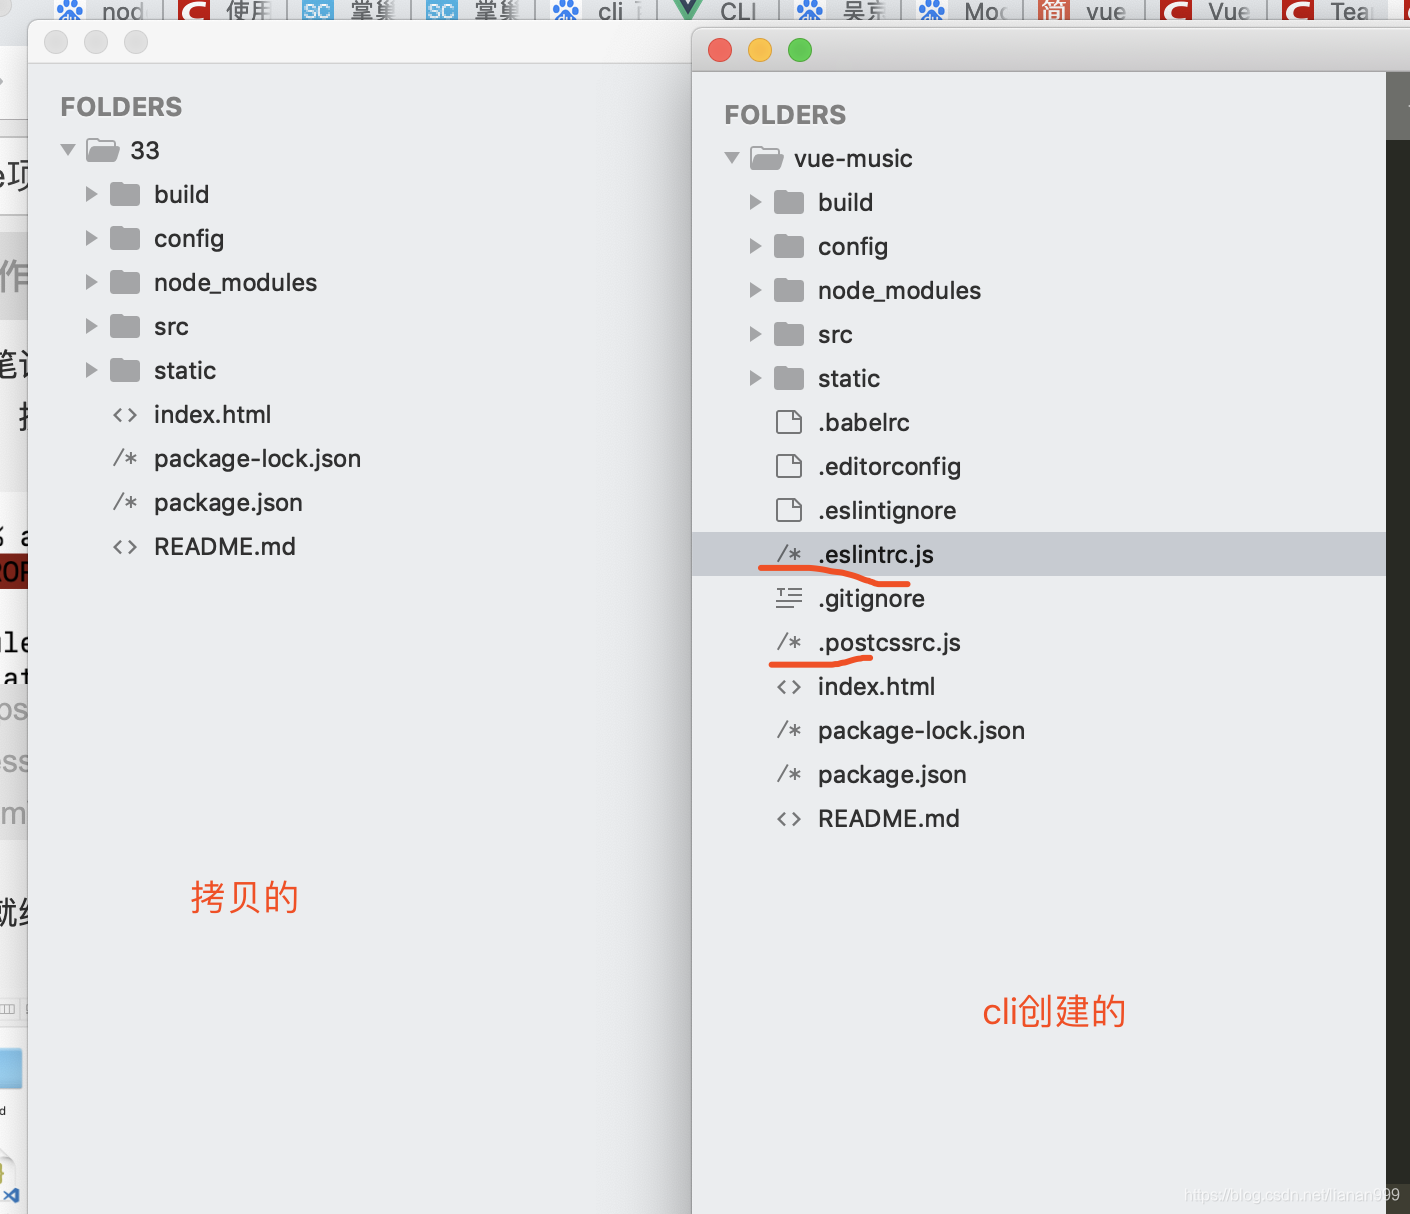The width and height of the screenshot is (1410, 1214).
Task: Close the vue-music window with red button
Action: pyautogui.click(x=720, y=50)
